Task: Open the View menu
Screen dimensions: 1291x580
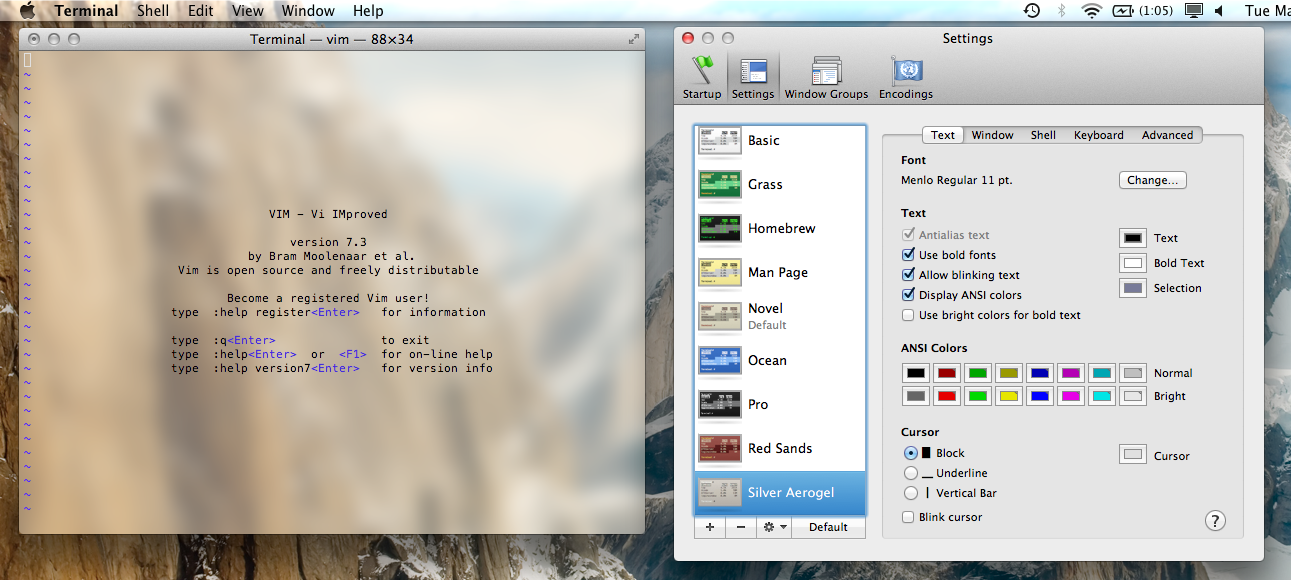Action: coord(247,11)
